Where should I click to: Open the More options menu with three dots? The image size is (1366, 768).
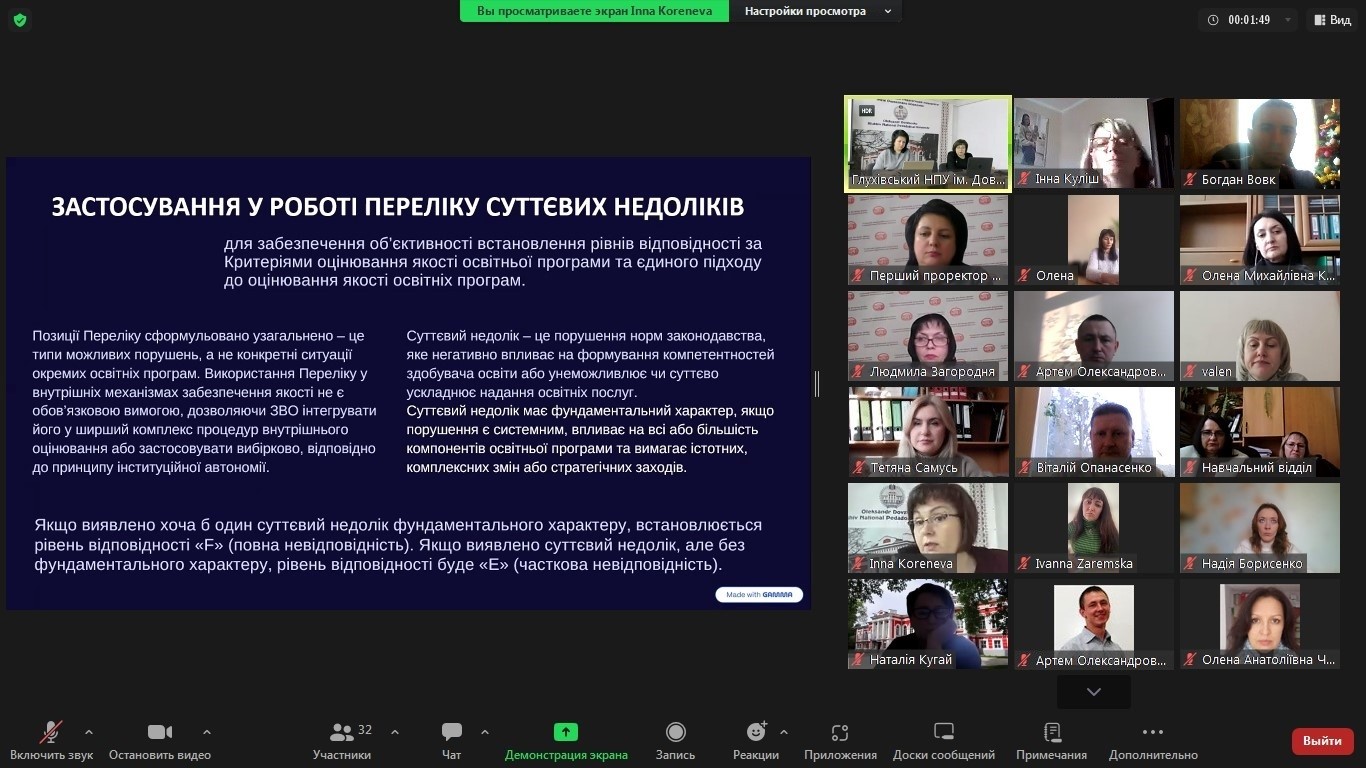pyautogui.click(x=1152, y=733)
